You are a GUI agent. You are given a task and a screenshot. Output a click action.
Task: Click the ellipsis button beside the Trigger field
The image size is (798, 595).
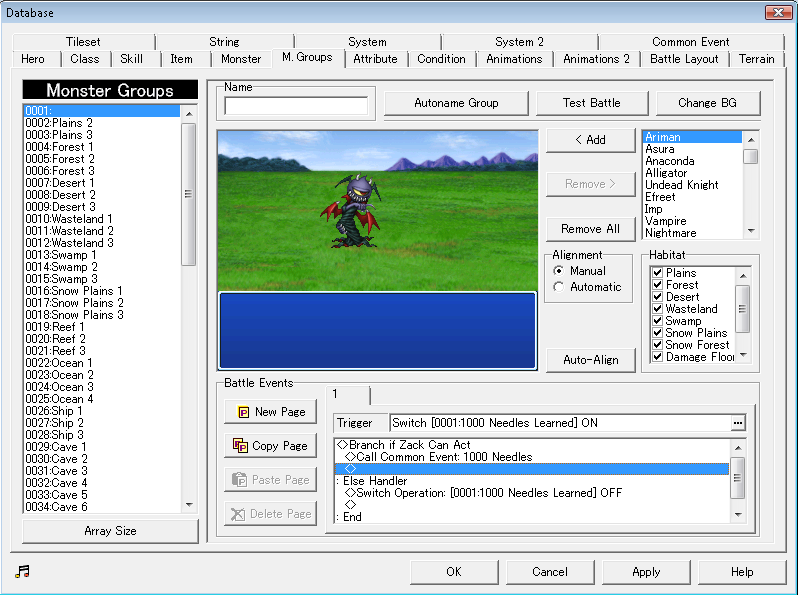point(738,423)
